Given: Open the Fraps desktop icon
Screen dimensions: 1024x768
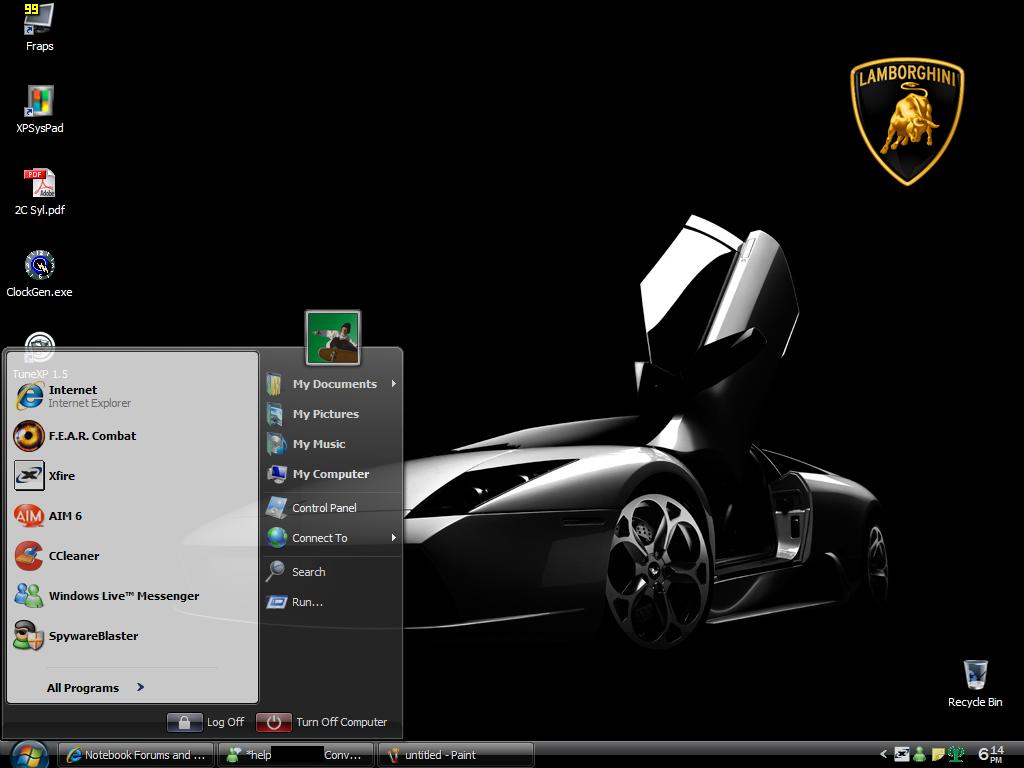Looking at the screenshot, I should [x=39, y=22].
